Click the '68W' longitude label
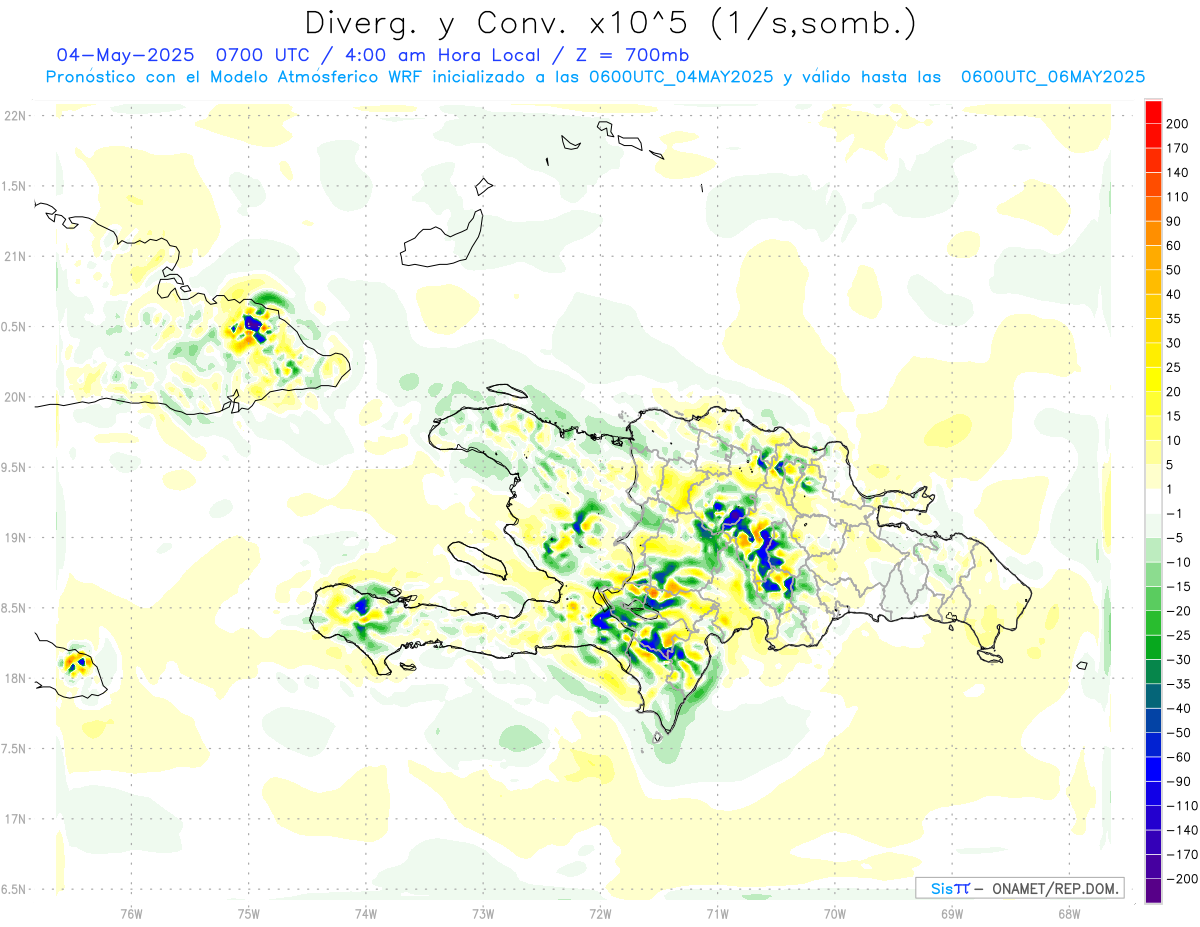Screen dimensions: 1200x927 click(x=1069, y=913)
